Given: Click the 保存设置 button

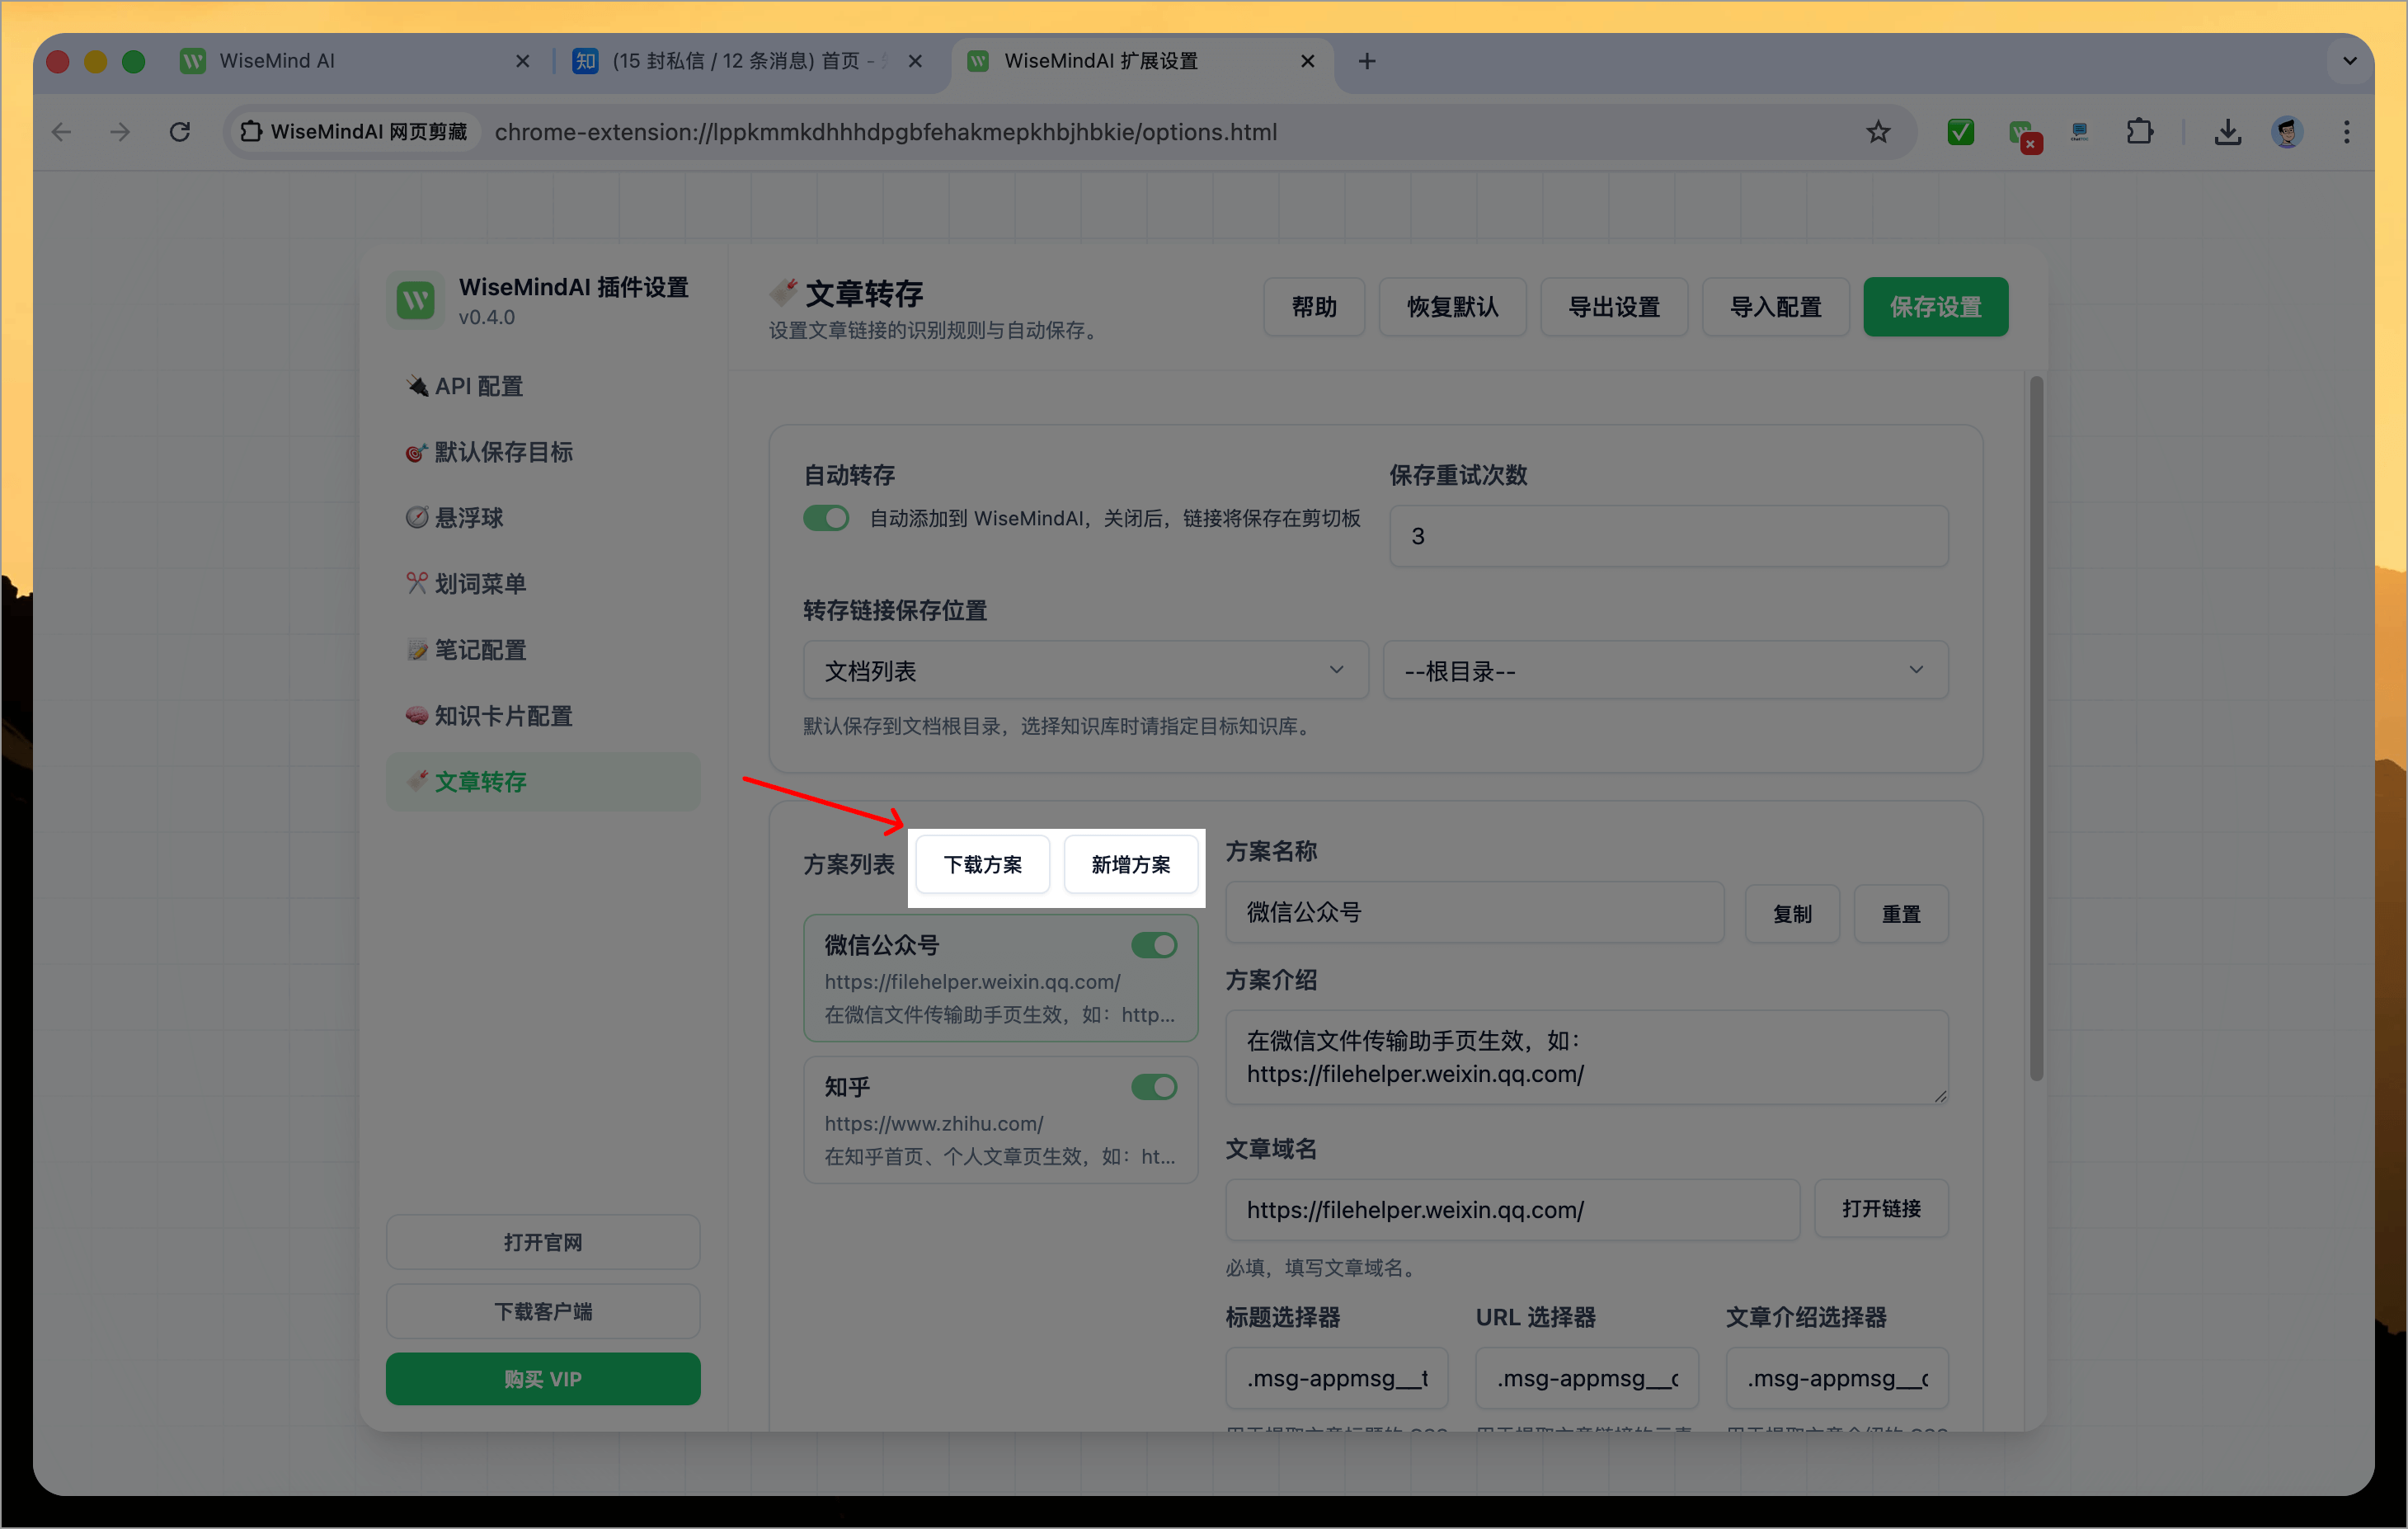Looking at the screenshot, I should [1936, 307].
